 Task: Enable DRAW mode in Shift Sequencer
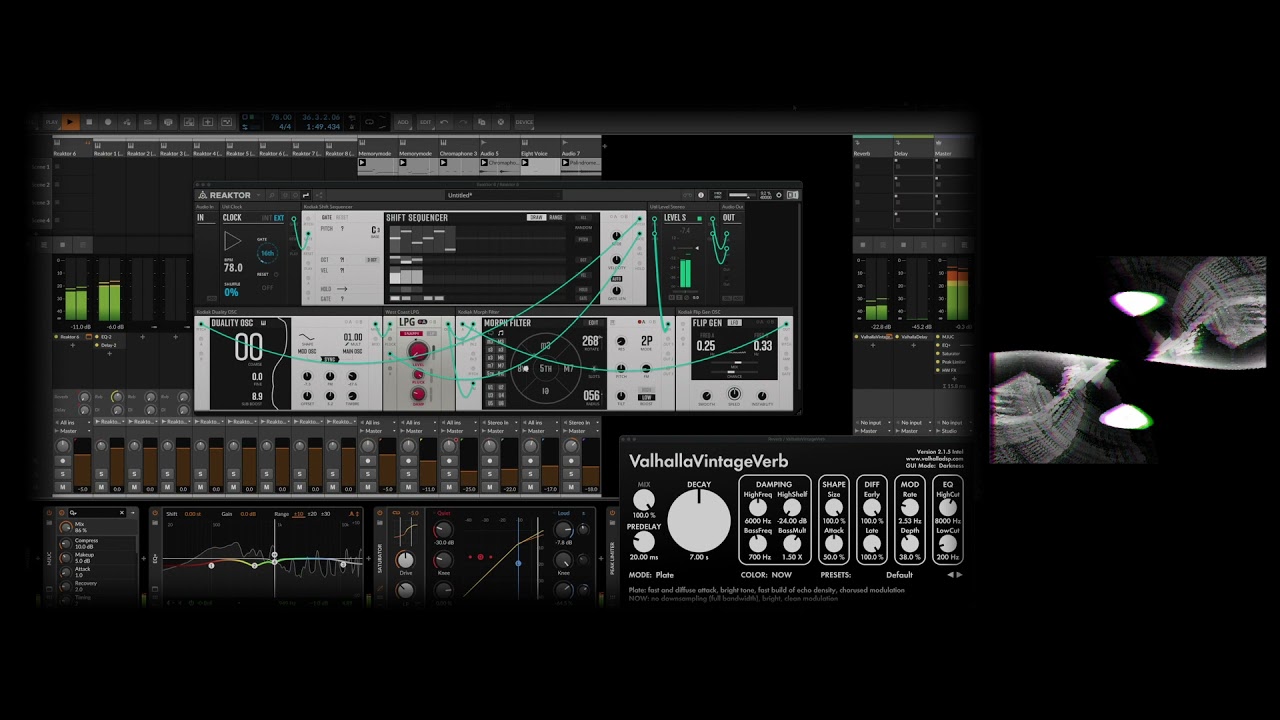pyautogui.click(x=536, y=217)
